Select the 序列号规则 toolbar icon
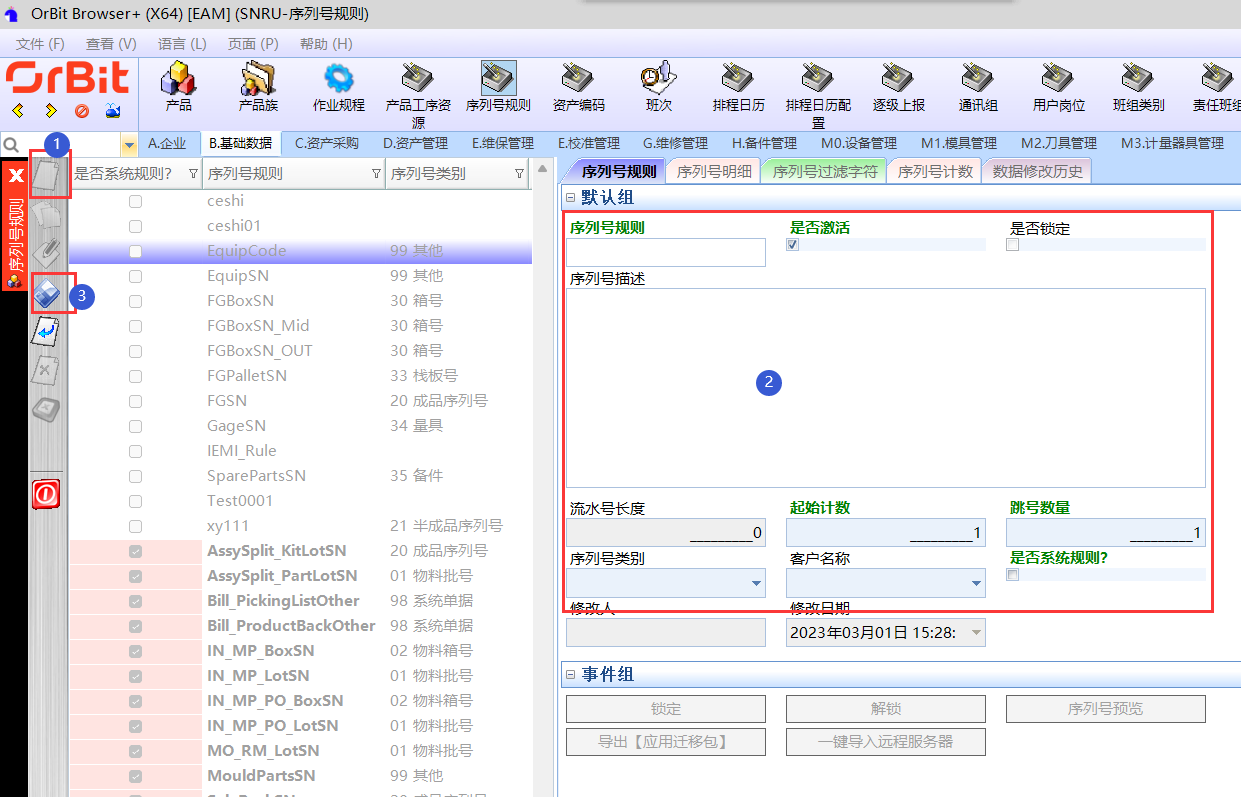Screen dimensions: 1241x797 coord(498,87)
